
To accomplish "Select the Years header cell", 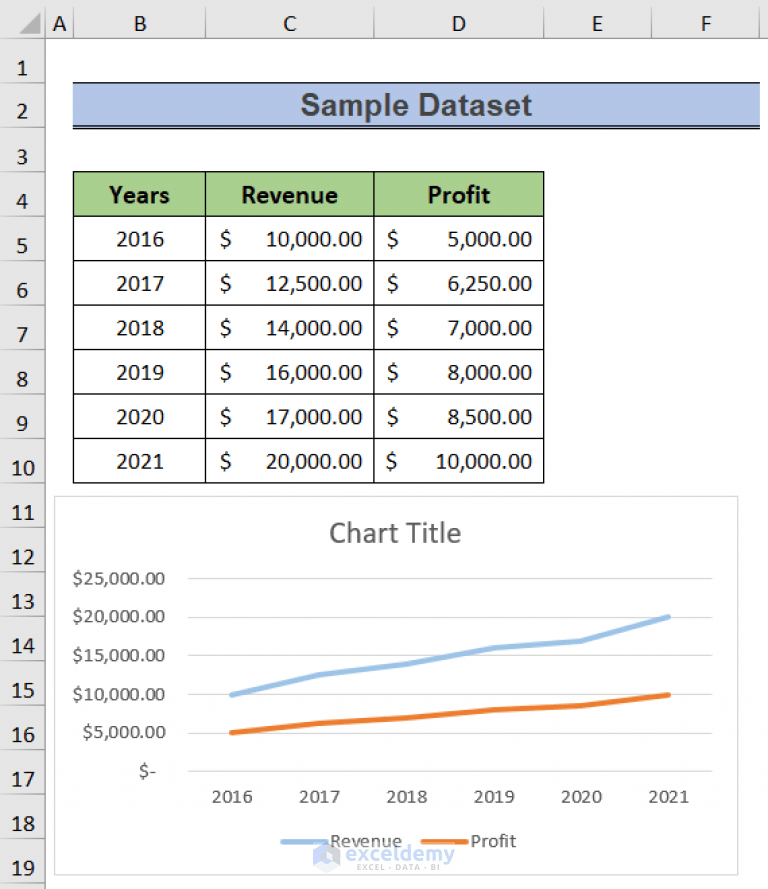I will pyautogui.click(x=139, y=195).
